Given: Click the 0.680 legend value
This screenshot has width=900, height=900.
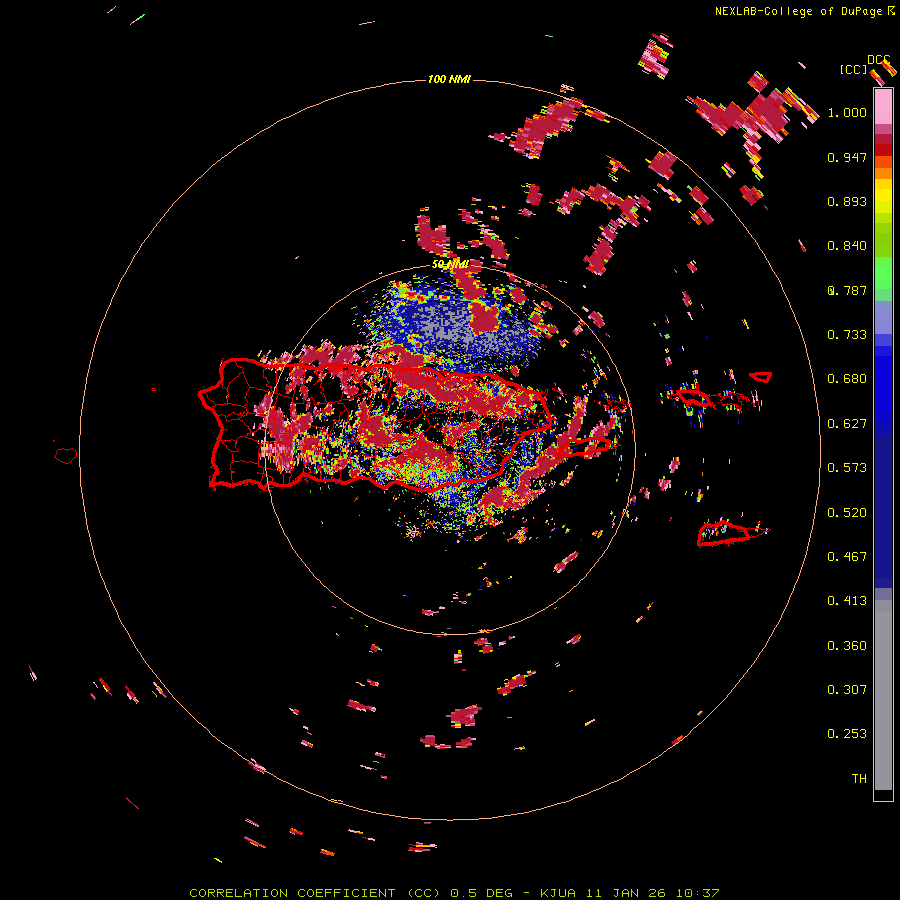Looking at the screenshot, I should [847, 379].
